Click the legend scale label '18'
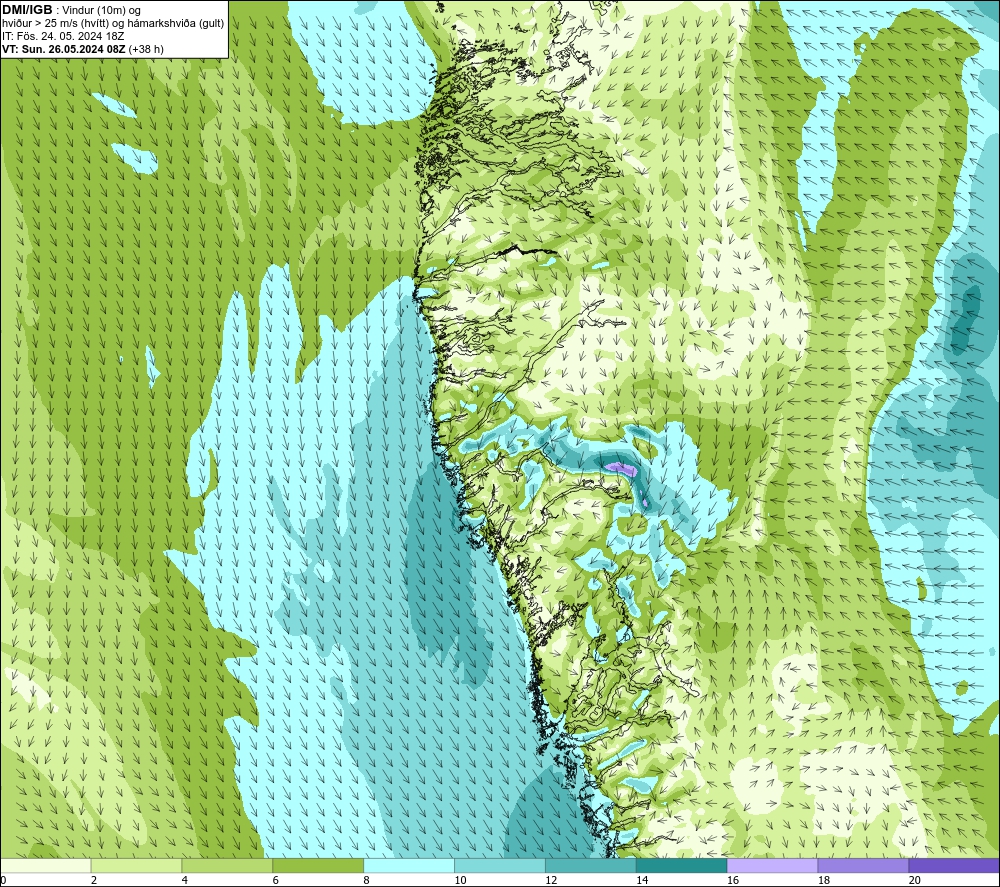Viewport: 1000px width, 887px height. click(823, 880)
